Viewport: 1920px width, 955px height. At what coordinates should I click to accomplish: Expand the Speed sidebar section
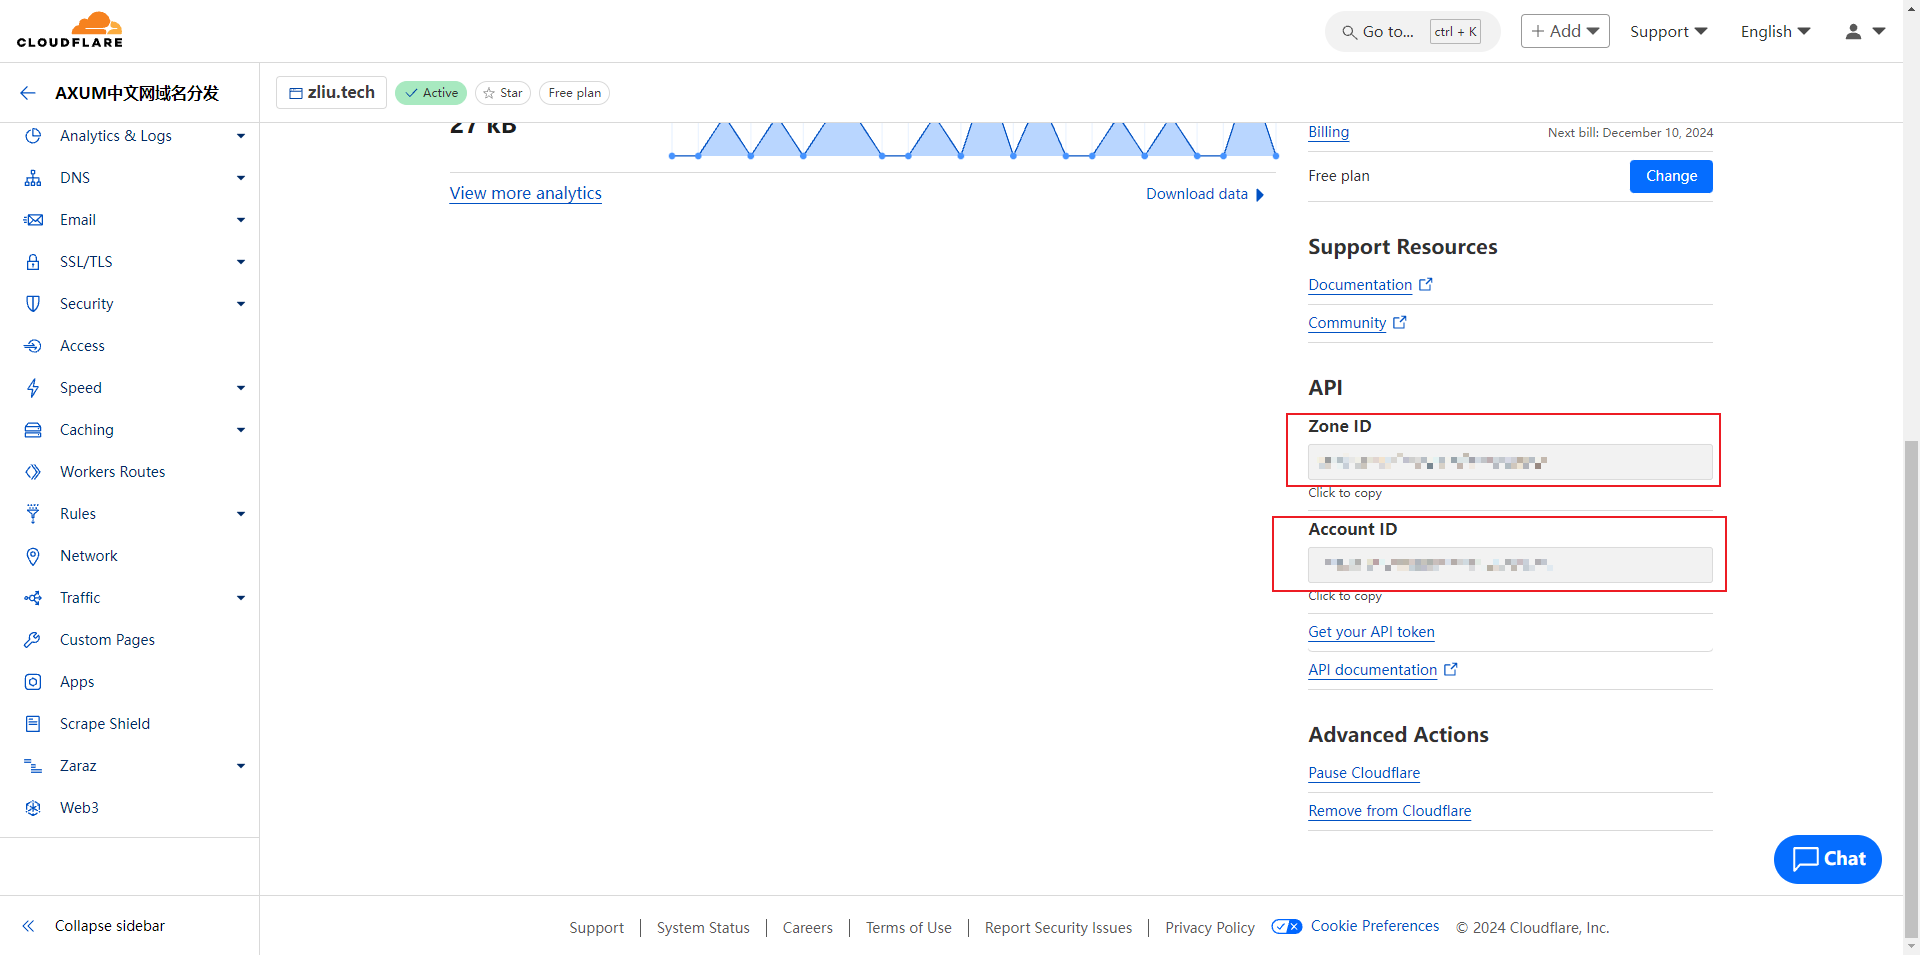(x=241, y=388)
